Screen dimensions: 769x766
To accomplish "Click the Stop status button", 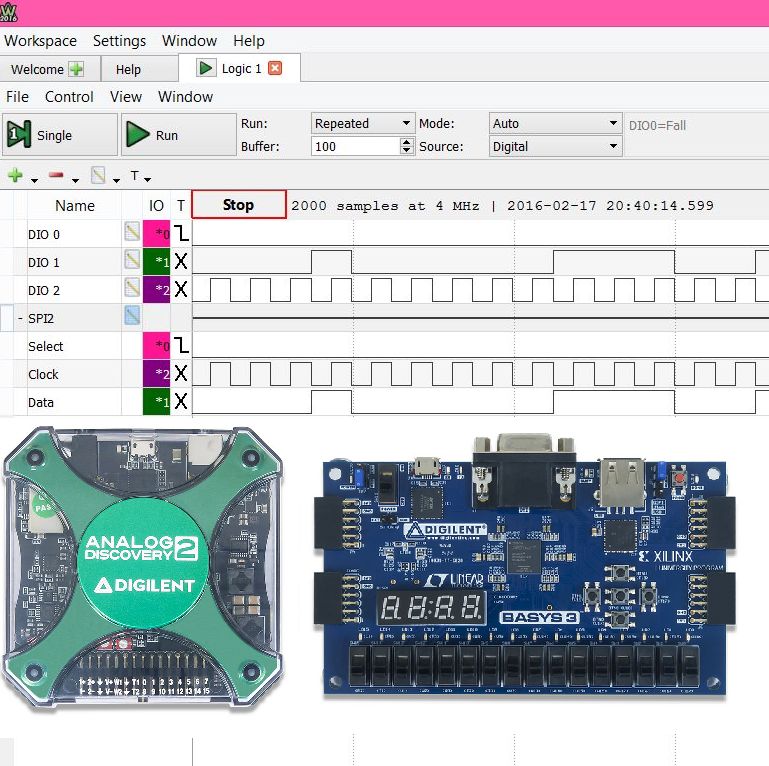I will (239, 204).
